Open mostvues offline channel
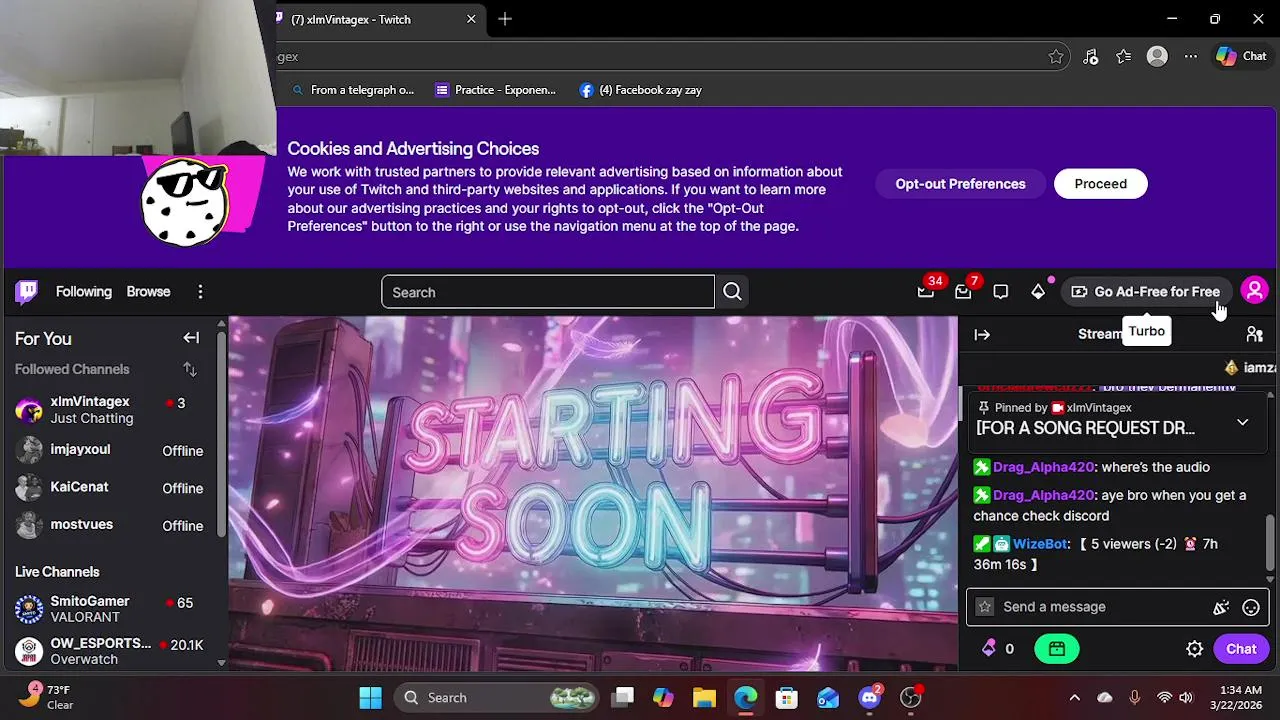The height and width of the screenshot is (720, 1280). [108, 525]
